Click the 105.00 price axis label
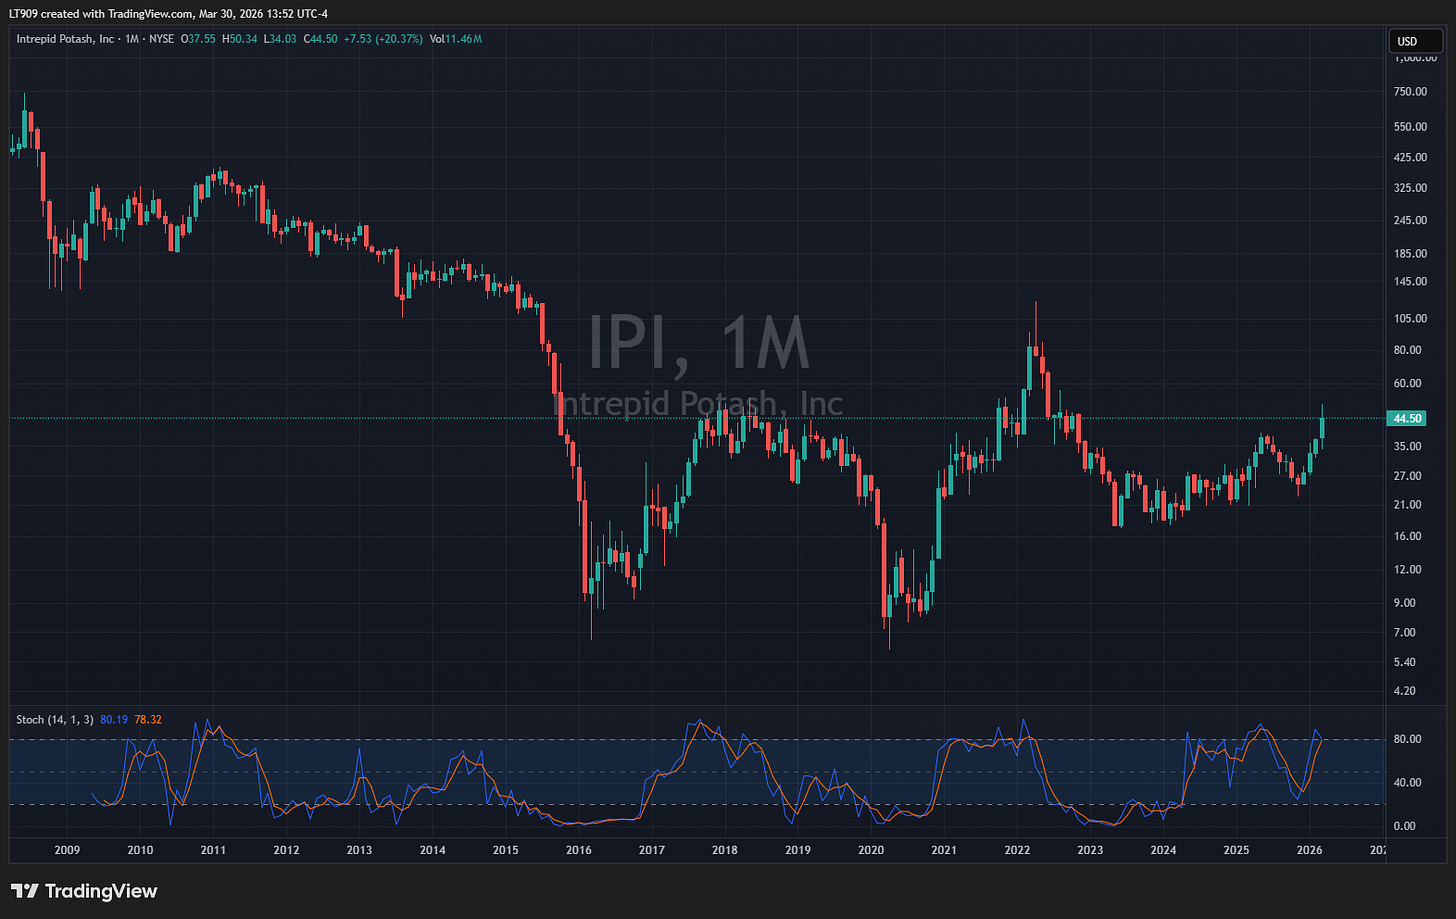Image resolution: width=1456 pixels, height=919 pixels. pos(1410,318)
